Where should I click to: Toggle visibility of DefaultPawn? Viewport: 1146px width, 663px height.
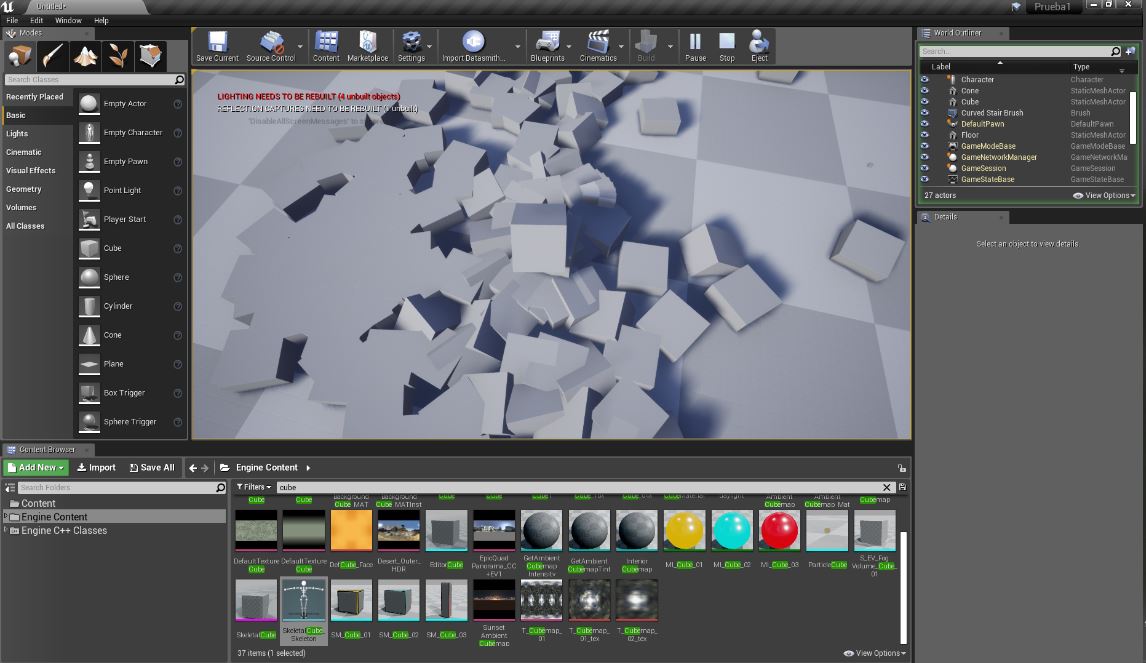click(x=925, y=124)
